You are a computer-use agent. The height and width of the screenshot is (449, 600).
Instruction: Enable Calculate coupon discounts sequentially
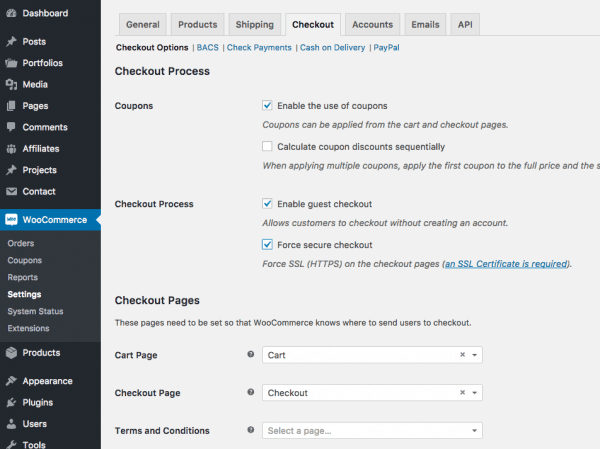coord(268,146)
